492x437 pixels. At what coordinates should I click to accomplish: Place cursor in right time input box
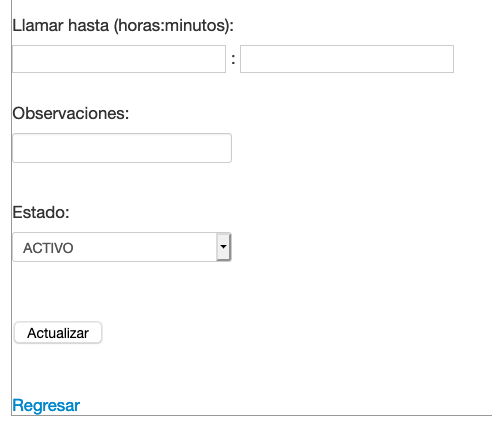pyautogui.click(x=347, y=59)
